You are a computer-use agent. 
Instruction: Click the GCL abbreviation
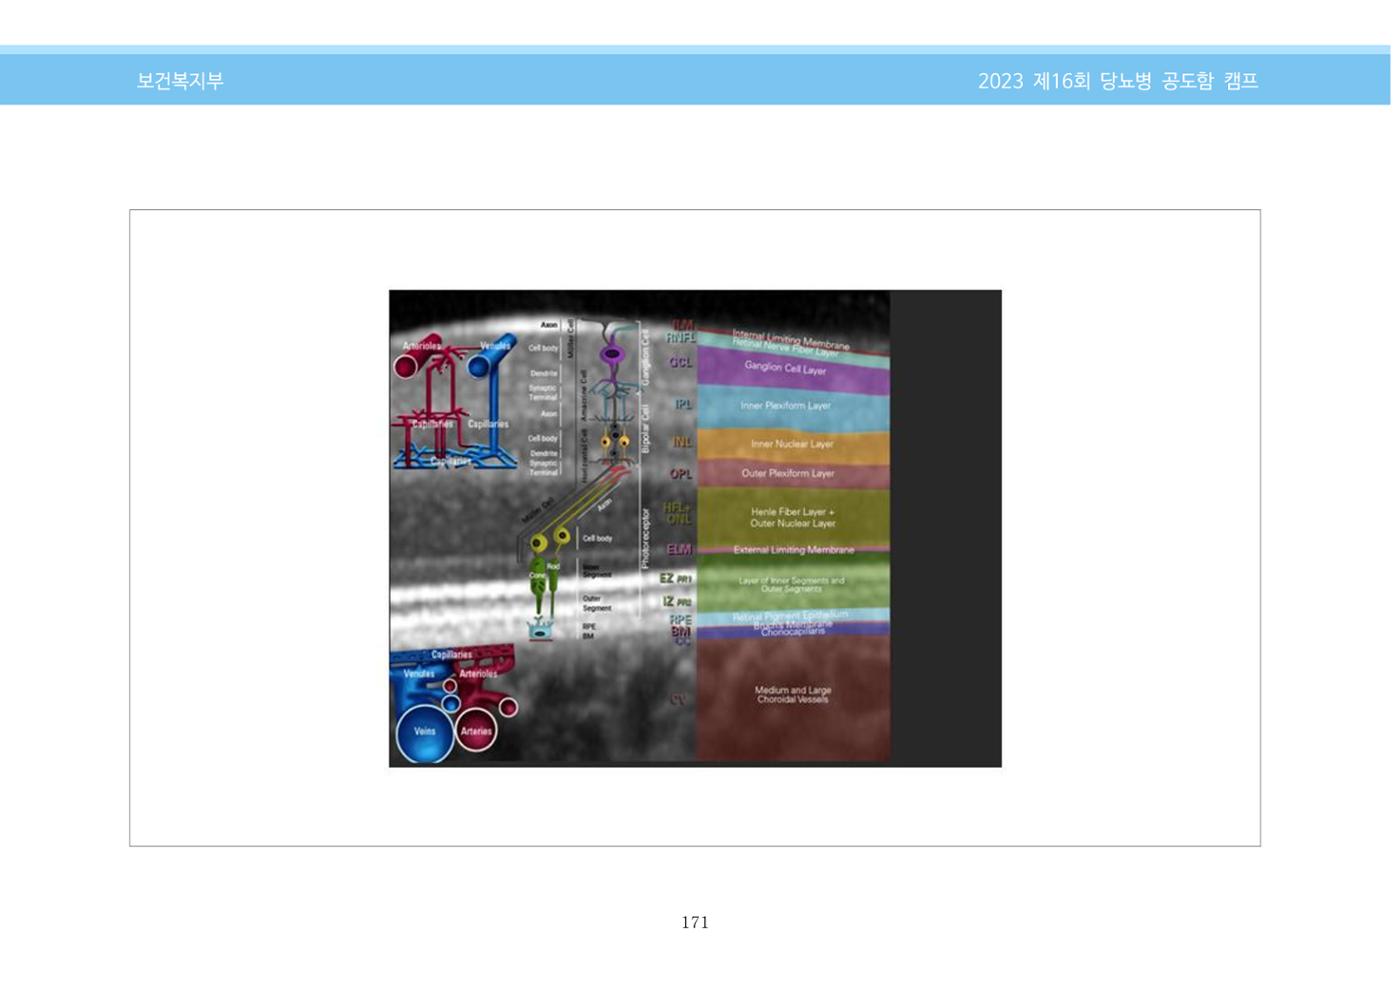tap(680, 362)
